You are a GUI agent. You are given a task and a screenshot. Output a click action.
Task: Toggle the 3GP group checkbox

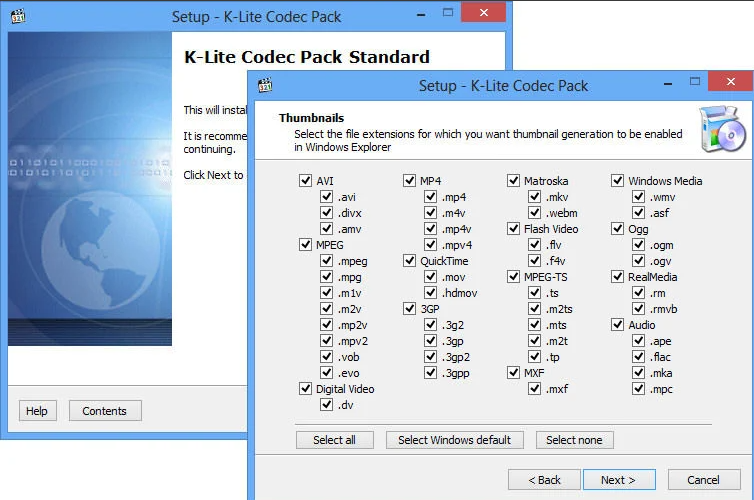409,309
